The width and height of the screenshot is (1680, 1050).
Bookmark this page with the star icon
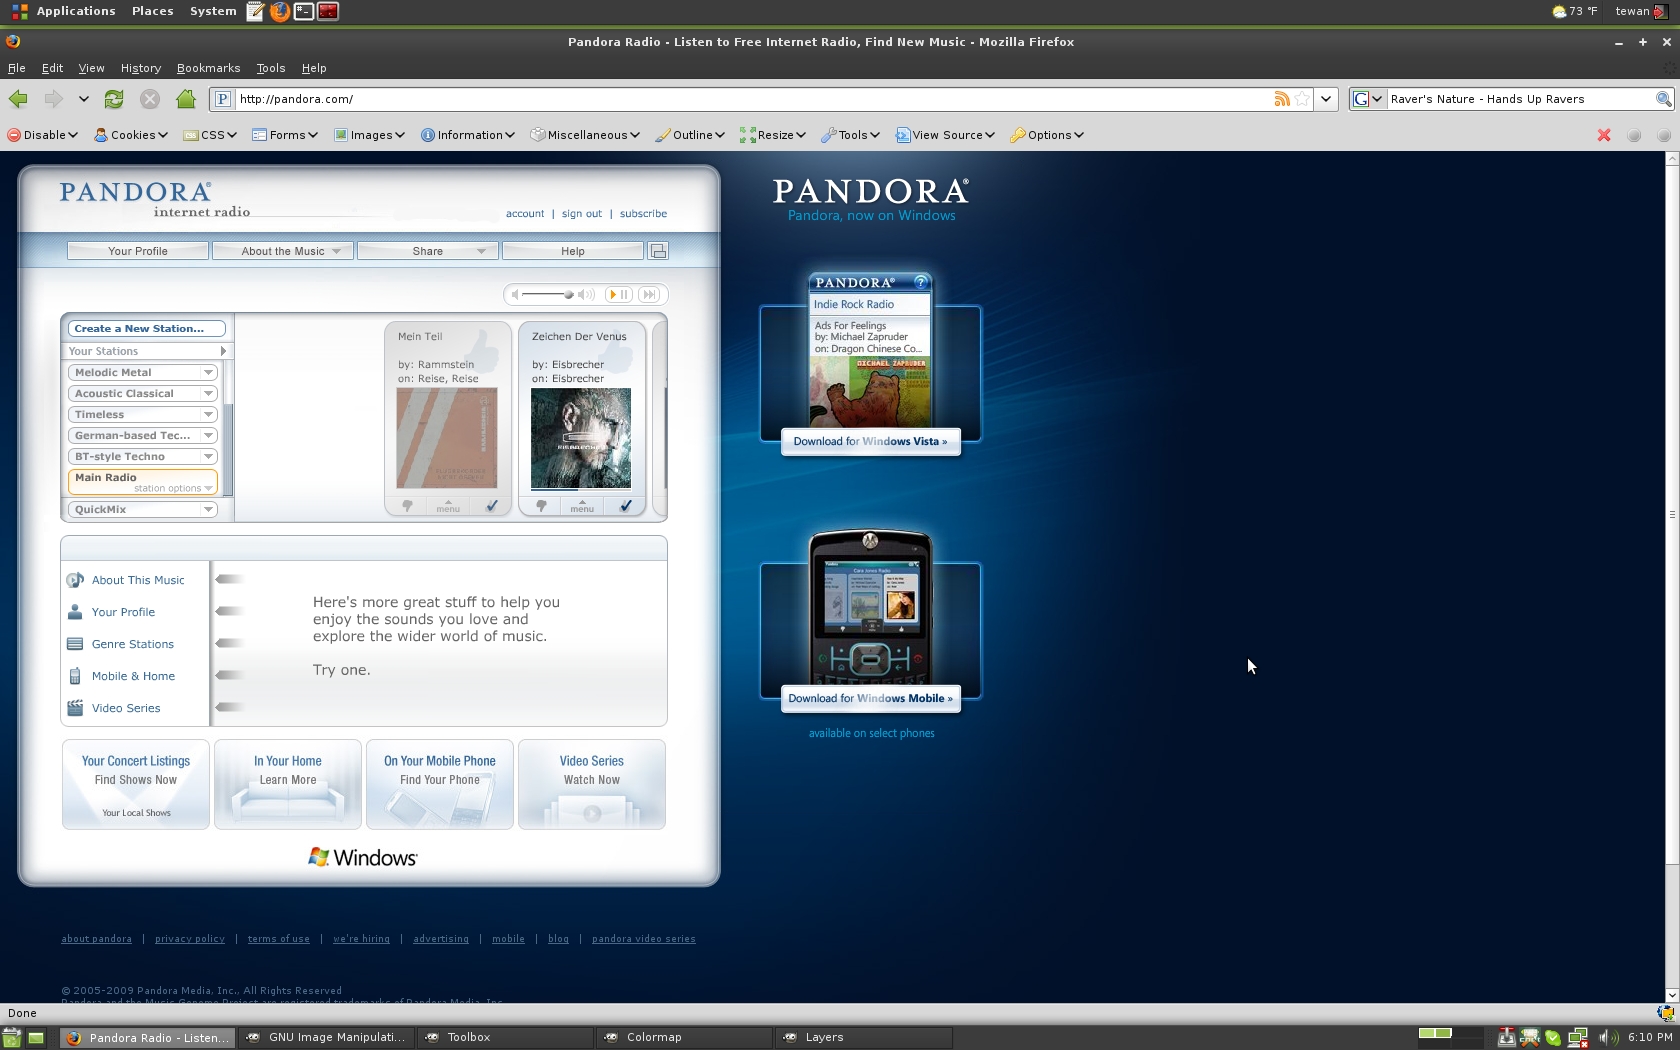point(1302,99)
